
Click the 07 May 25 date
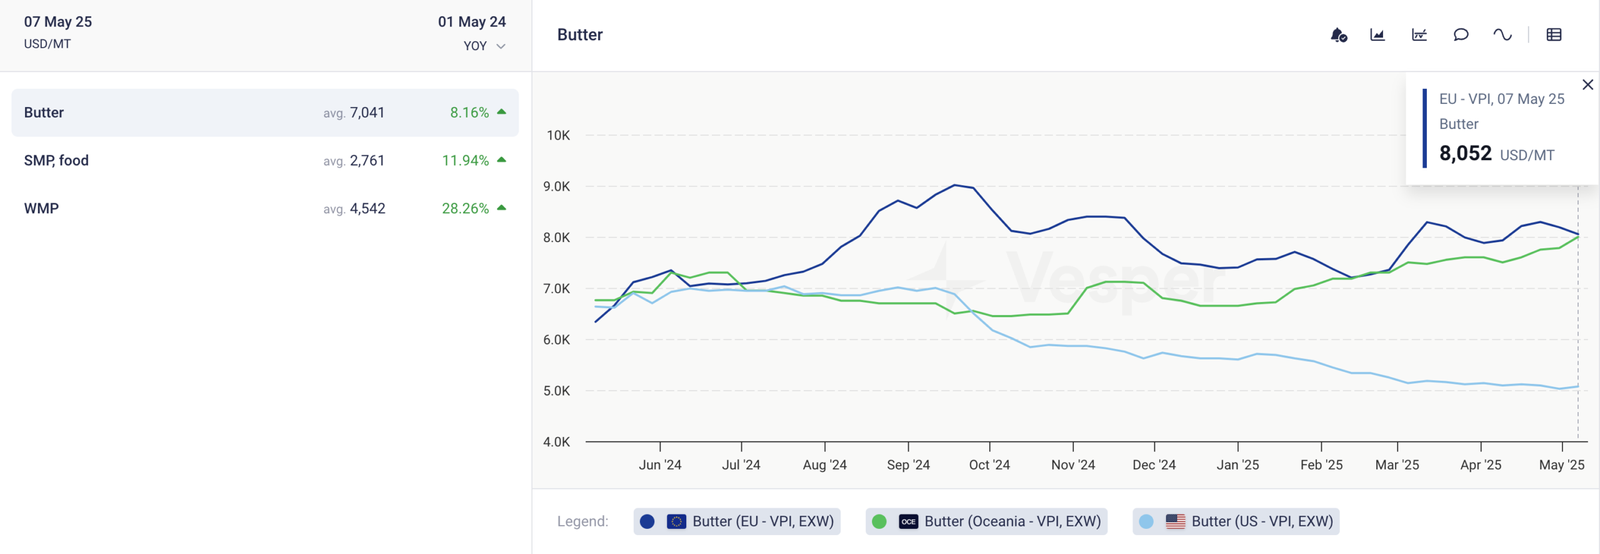tap(58, 22)
